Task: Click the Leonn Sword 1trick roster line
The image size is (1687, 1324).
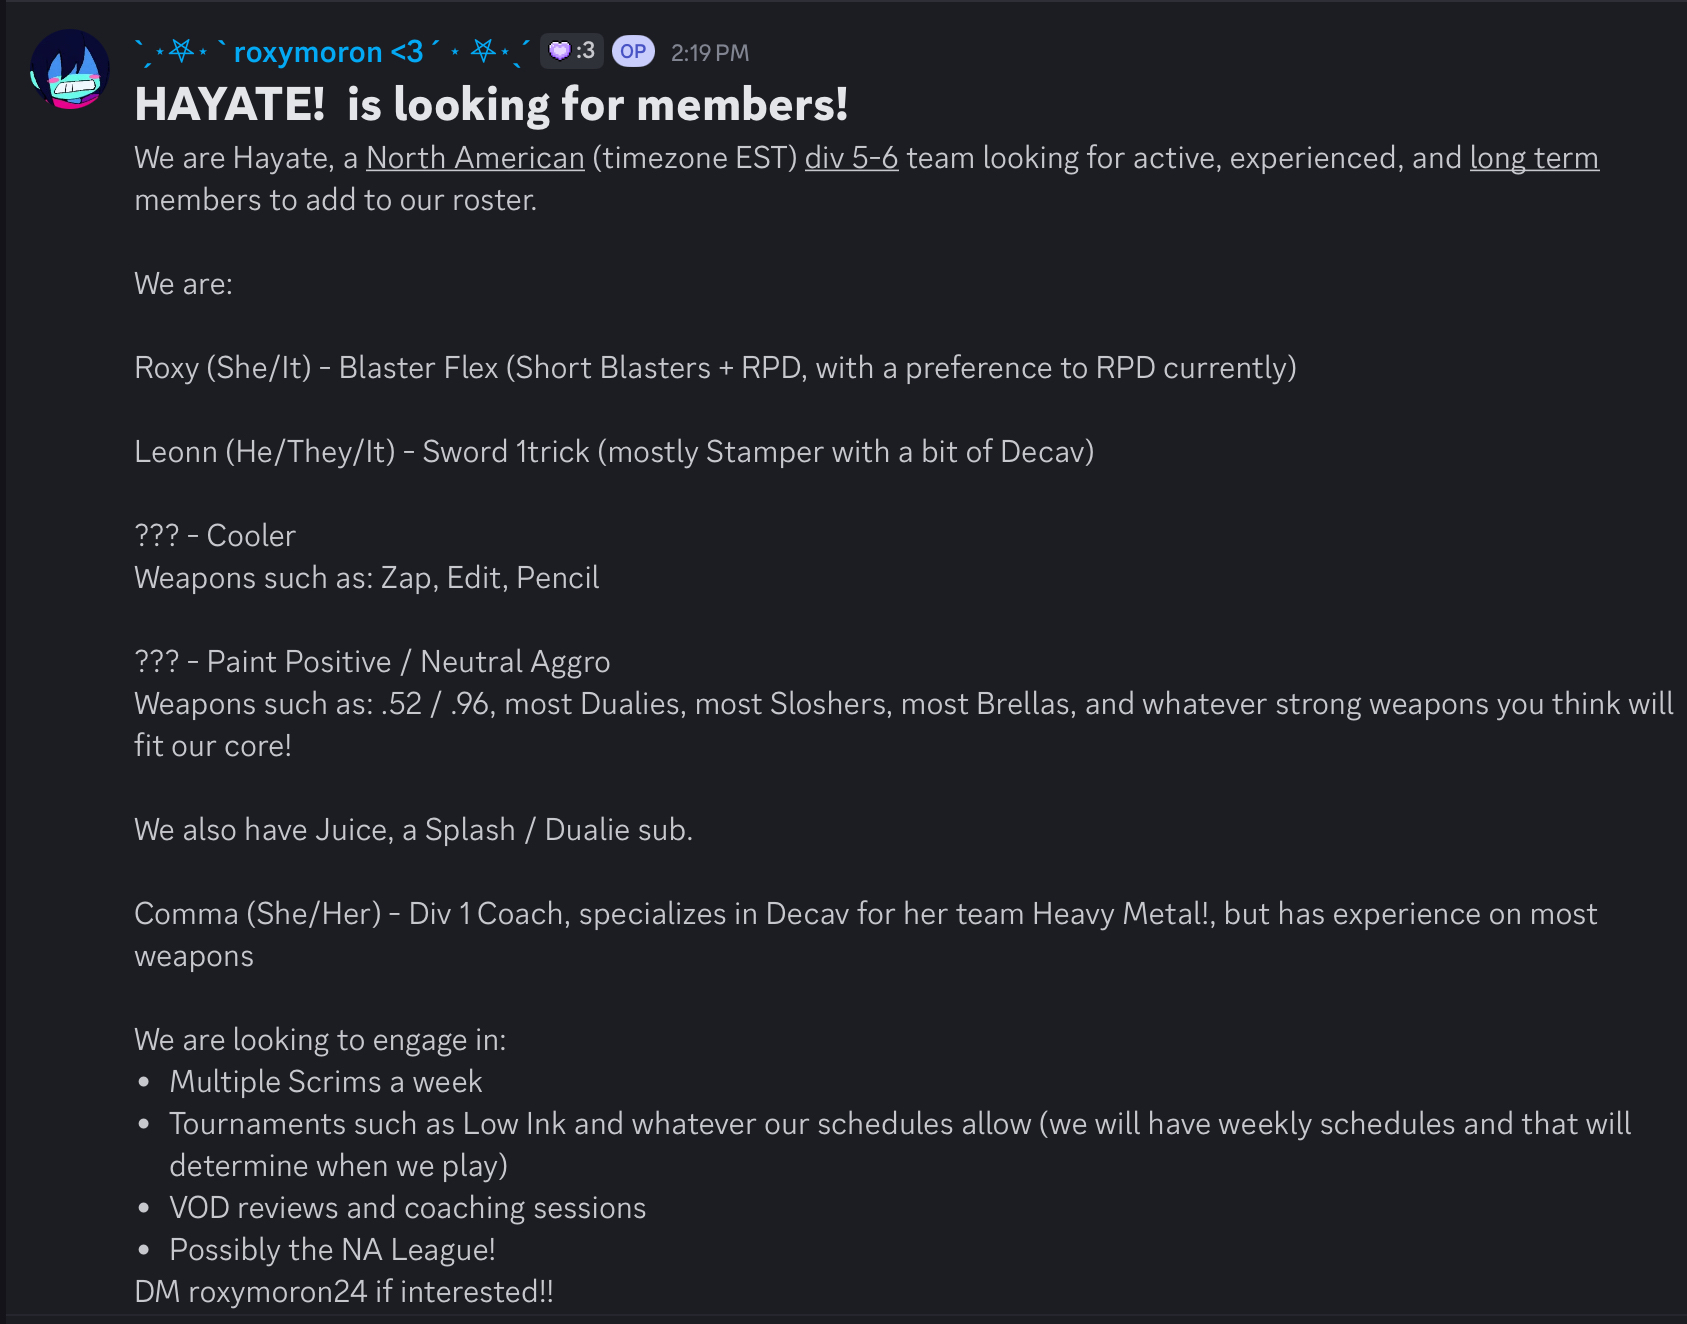Action: coord(614,452)
